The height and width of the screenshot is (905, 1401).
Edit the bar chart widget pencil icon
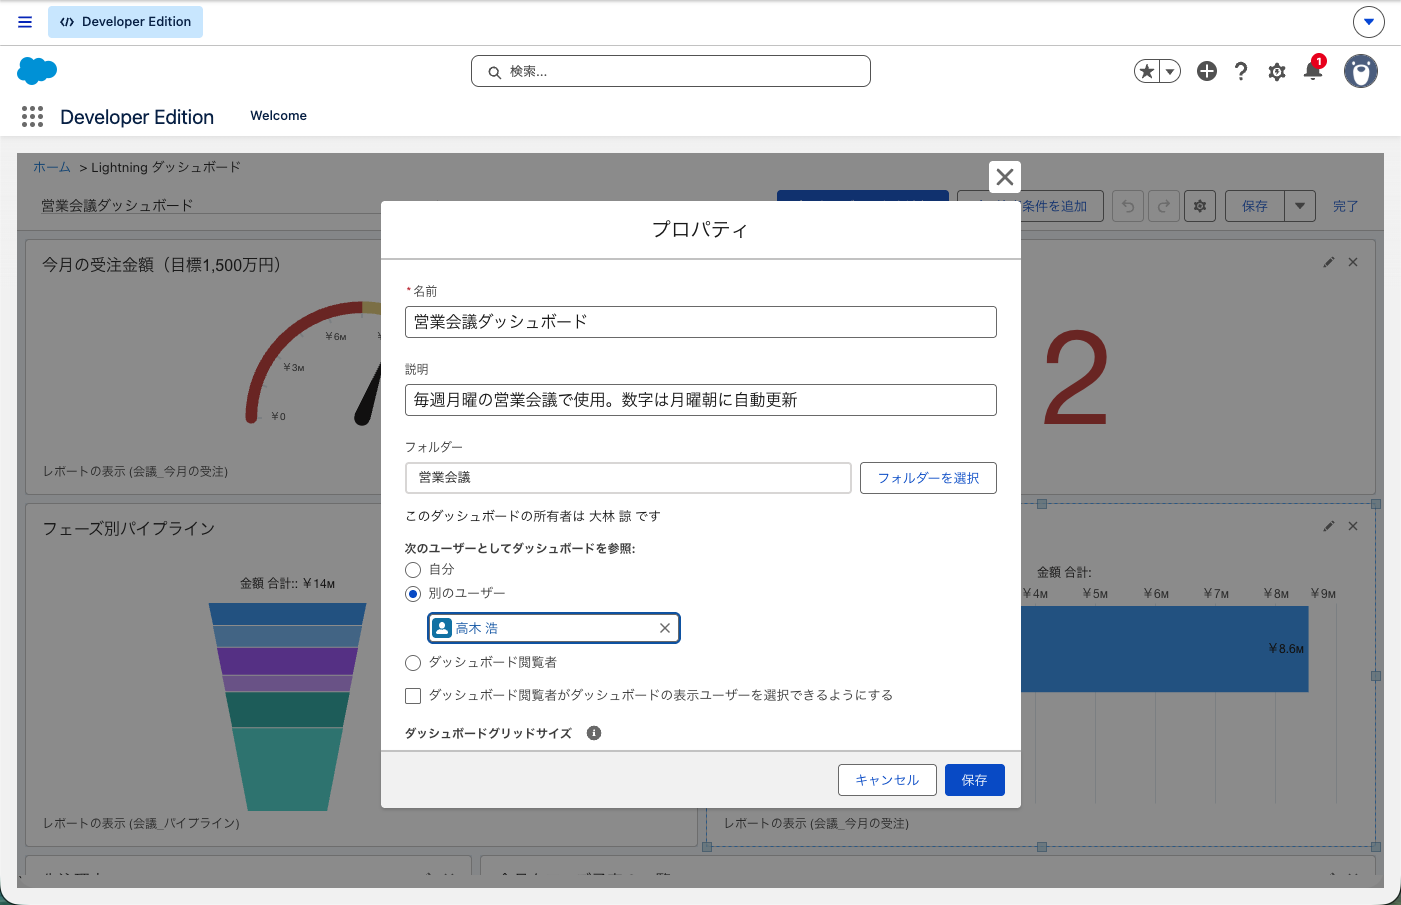(x=1329, y=526)
